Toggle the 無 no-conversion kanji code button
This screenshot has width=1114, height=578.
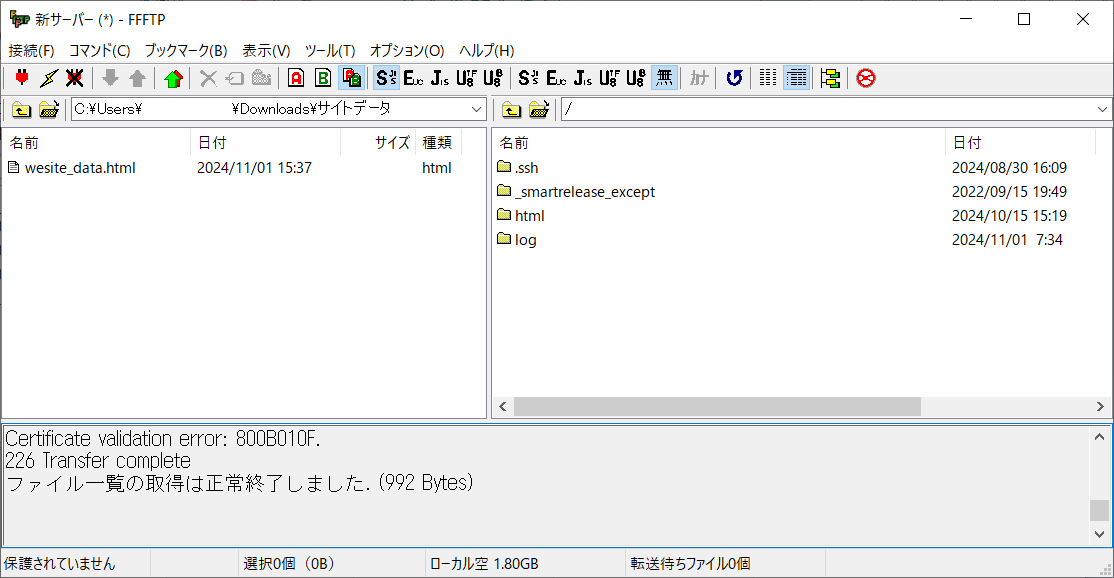[x=664, y=78]
